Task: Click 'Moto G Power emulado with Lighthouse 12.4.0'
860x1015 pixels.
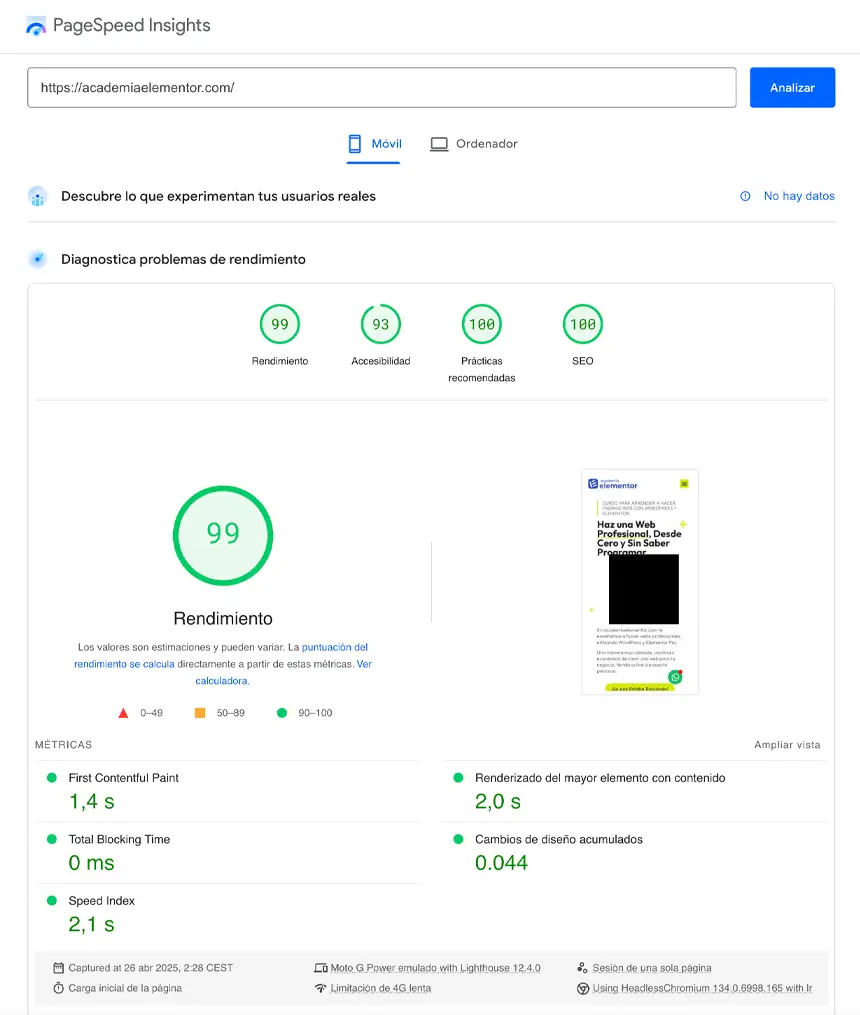Action: pyautogui.click(x=436, y=968)
